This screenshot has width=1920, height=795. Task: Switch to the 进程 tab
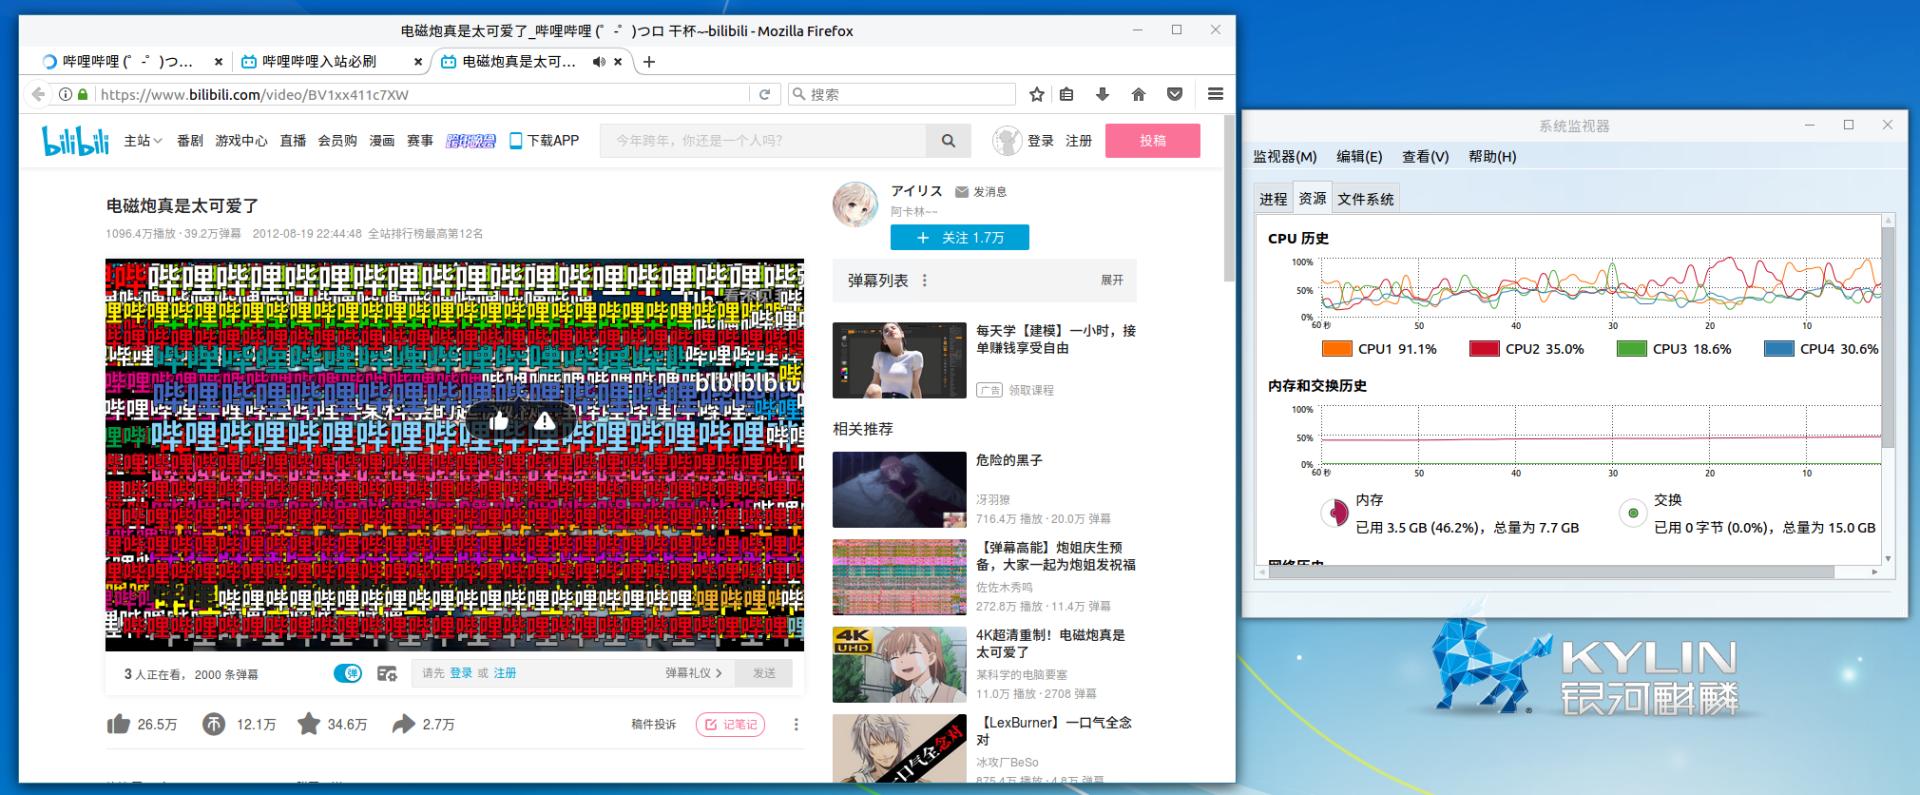[1273, 199]
